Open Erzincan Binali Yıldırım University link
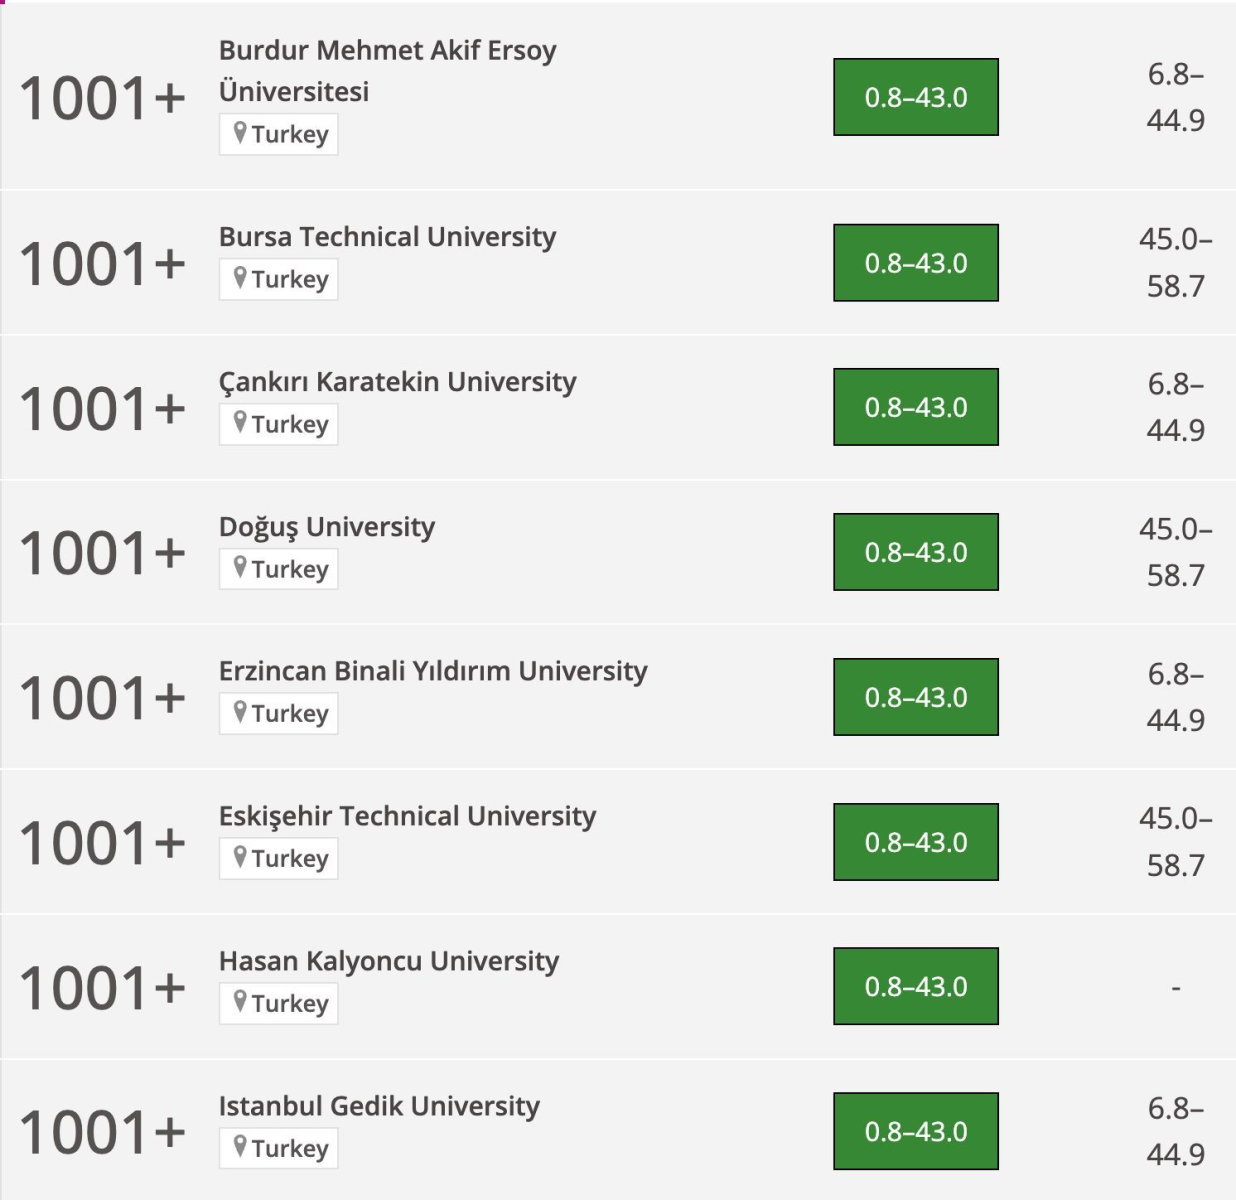The height and width of the screenshot is (1200, 1236). (433, 671)
